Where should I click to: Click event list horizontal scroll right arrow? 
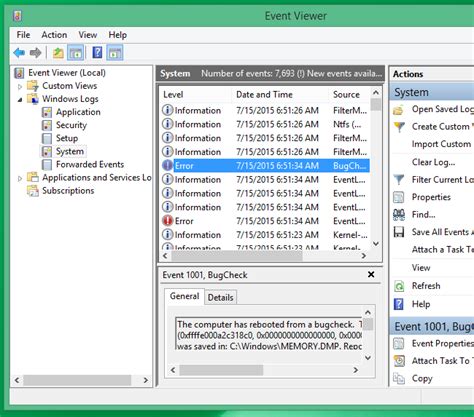pos(364,256)
